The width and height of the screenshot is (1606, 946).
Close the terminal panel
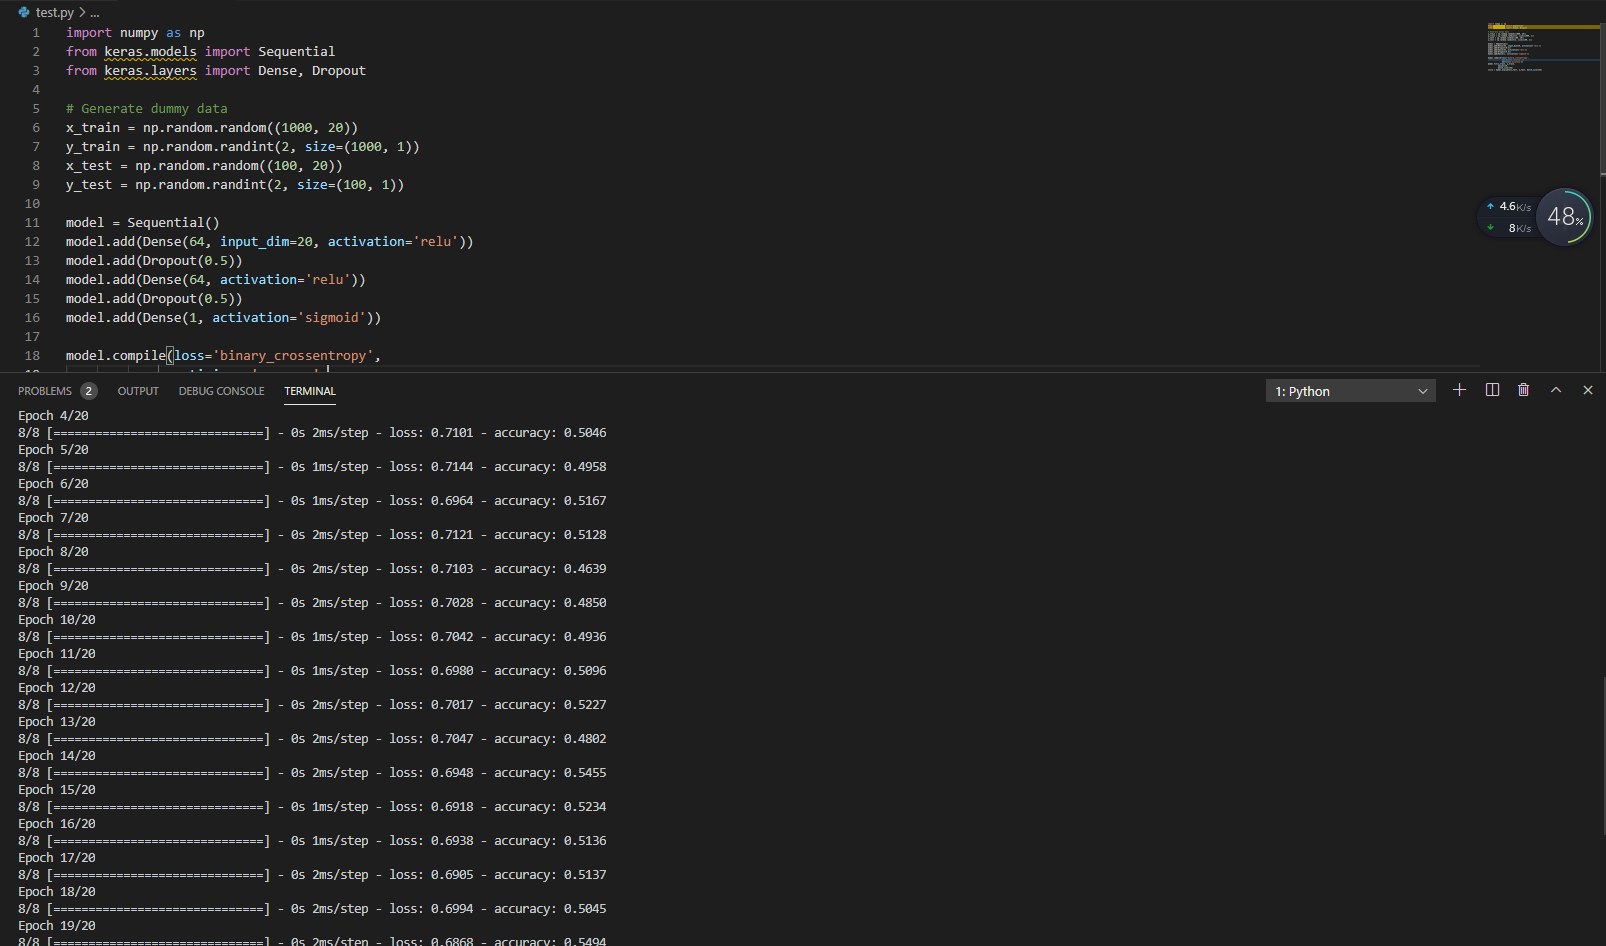pos(1588,390)
